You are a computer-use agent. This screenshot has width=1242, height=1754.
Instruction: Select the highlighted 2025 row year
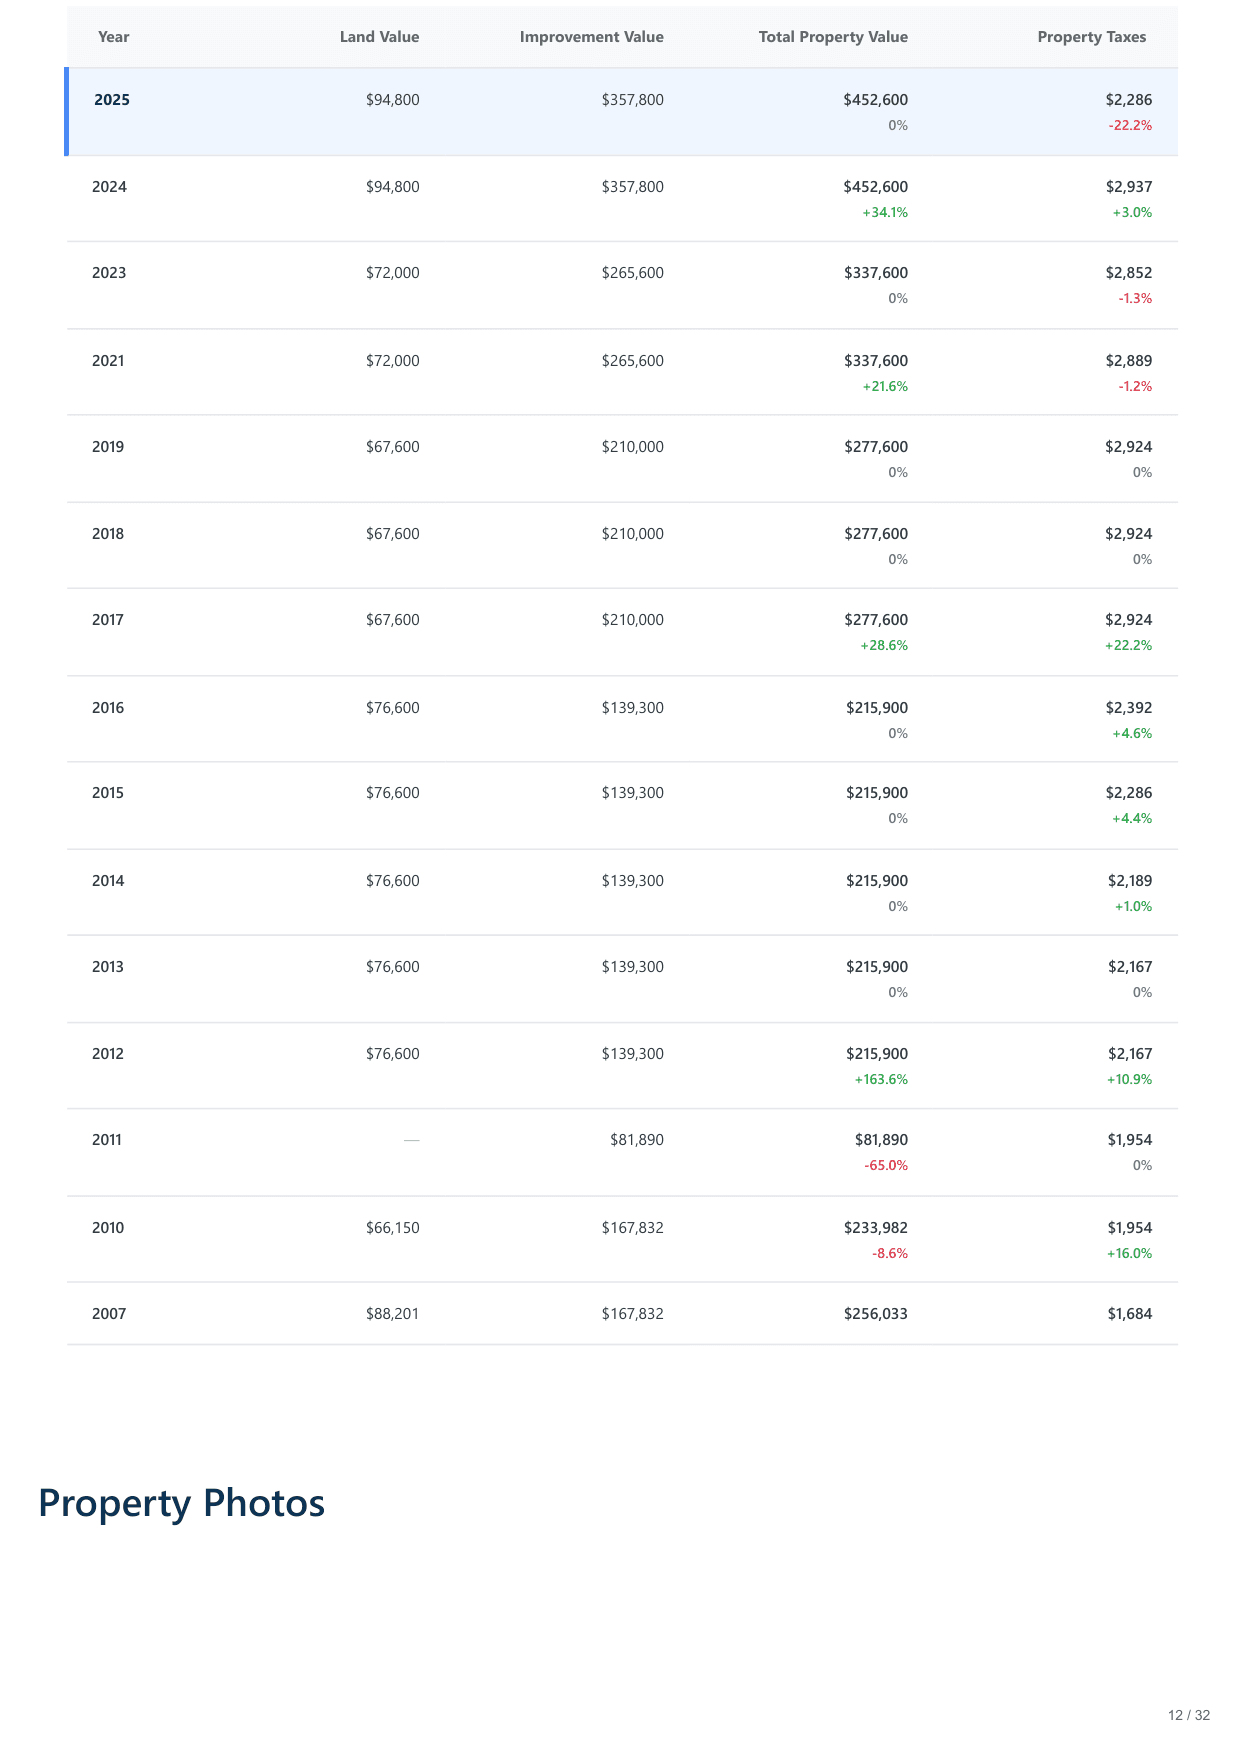pyautogui.click(x=112, y=100)
